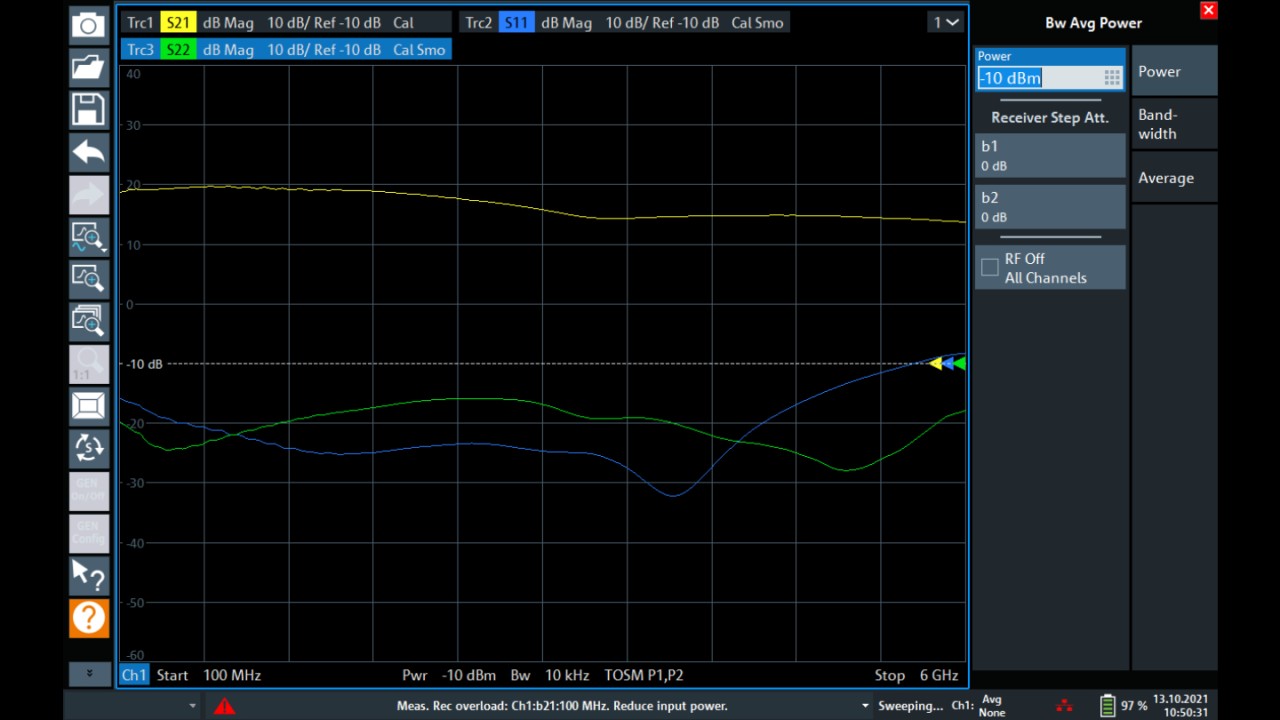Click the 1:1 zoom reset icon
This screenshot has height=720, width=1280.
[88, 364]
